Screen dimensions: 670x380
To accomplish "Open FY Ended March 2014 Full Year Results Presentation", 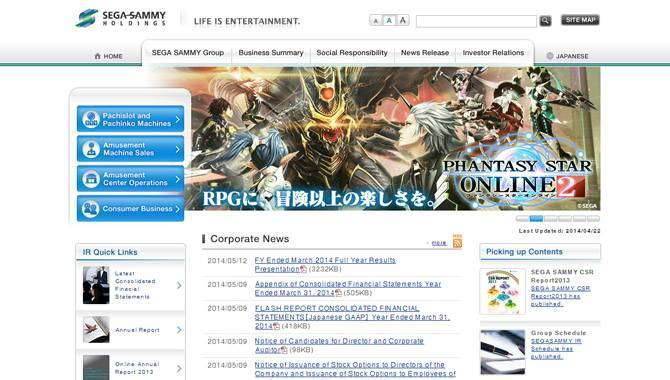I will coord(325,264).
